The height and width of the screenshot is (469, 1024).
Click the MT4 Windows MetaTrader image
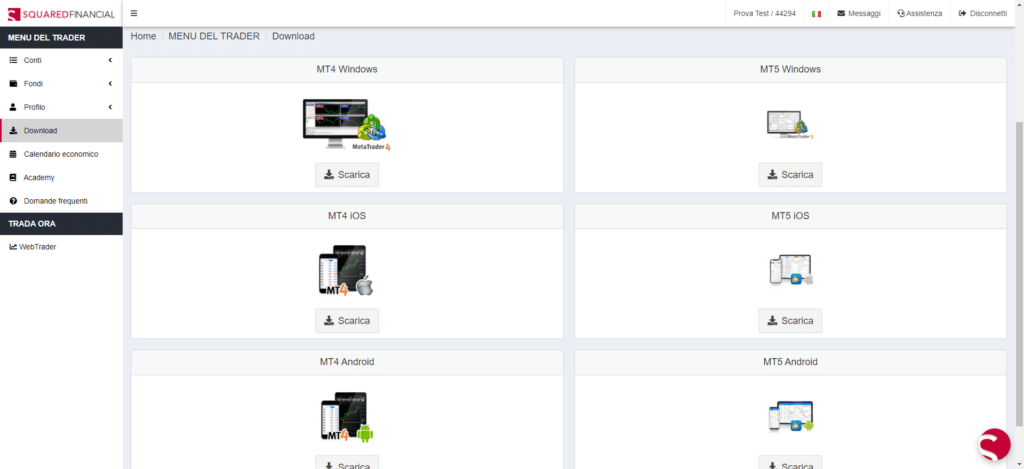pos(347,125)
